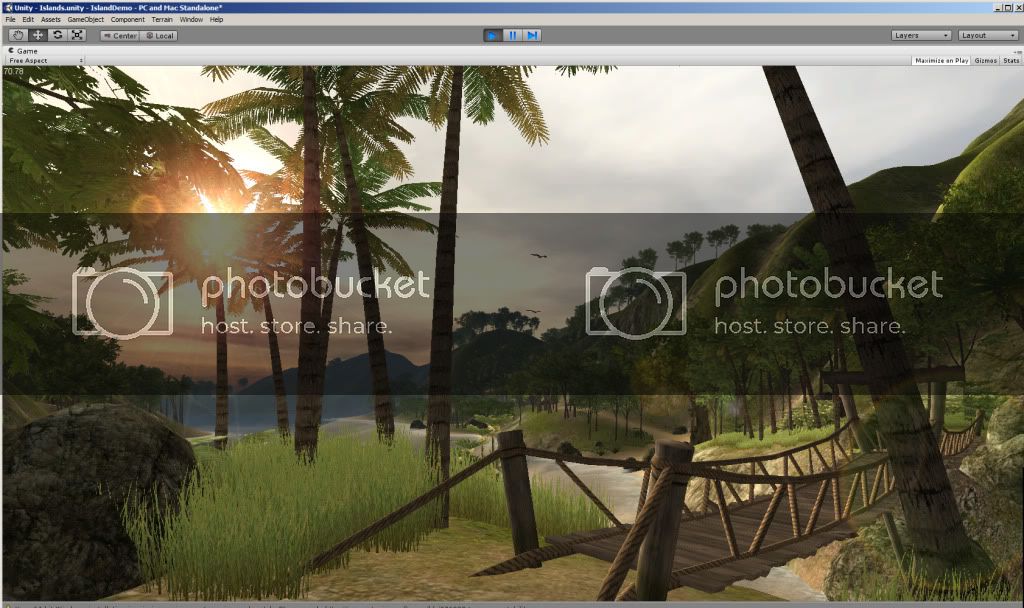The image size is (1024, 608).
Task: Open the GameObject menu
Action: pyautogui.click(x=86, y=20)
